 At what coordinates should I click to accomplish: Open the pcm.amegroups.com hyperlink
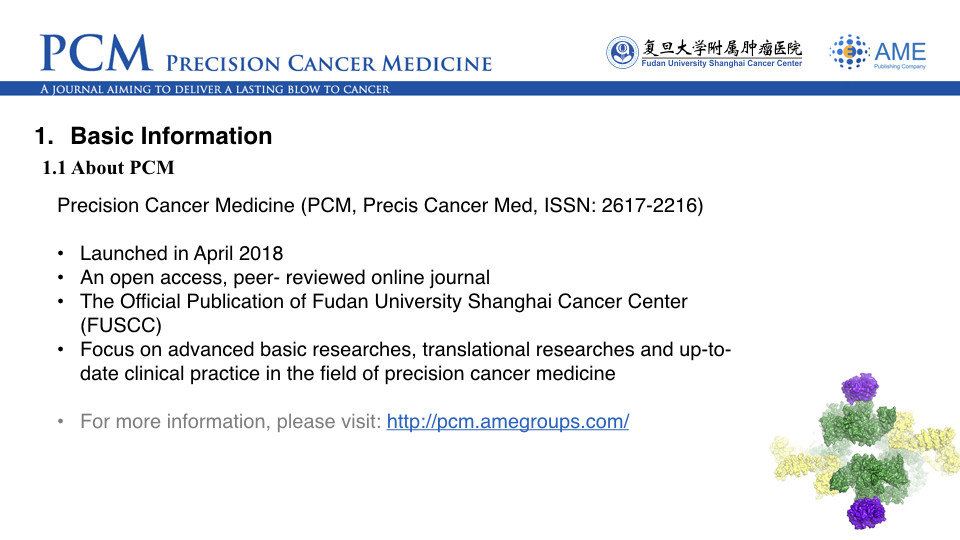point(508,421)
